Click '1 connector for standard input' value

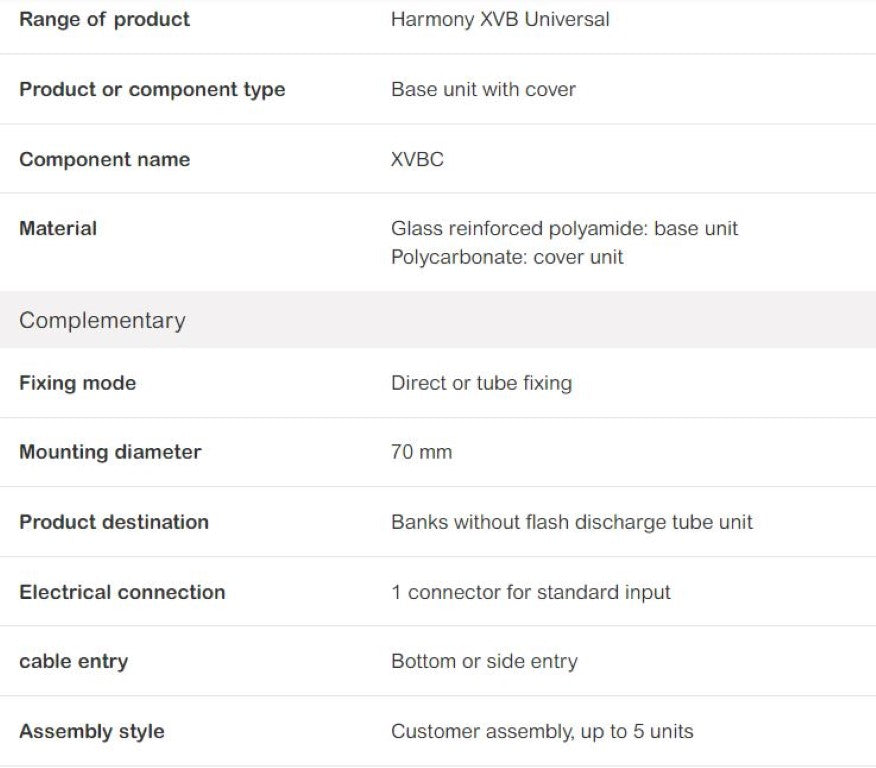(x=531, y=592)
